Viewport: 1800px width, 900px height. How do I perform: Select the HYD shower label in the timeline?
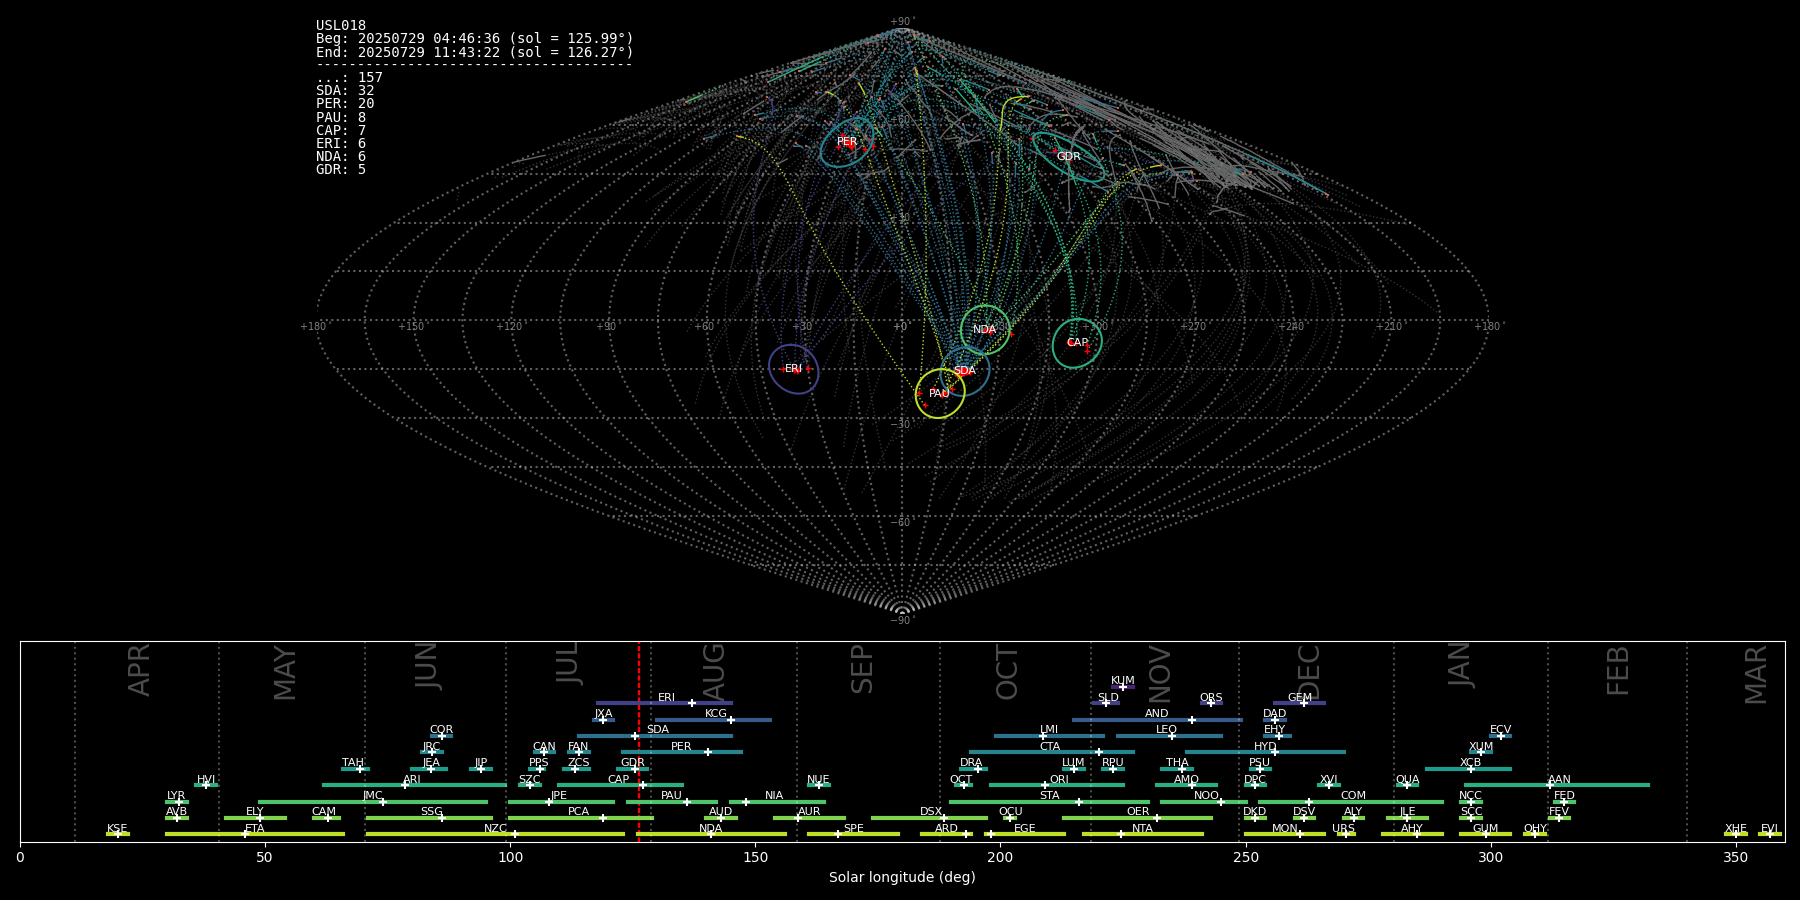pos(1266,747)
